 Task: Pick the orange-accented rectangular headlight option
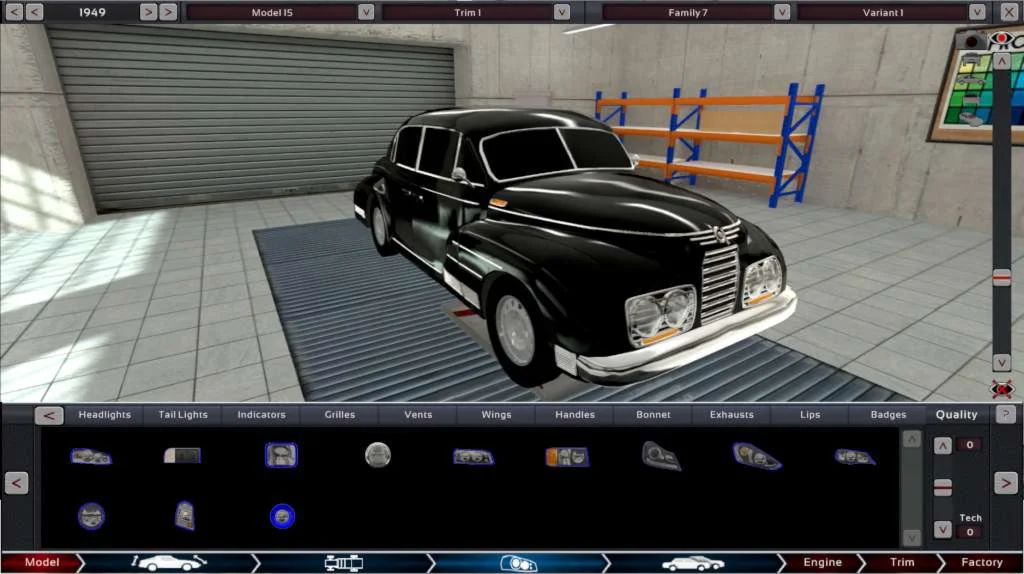click(x=567, y=456)
